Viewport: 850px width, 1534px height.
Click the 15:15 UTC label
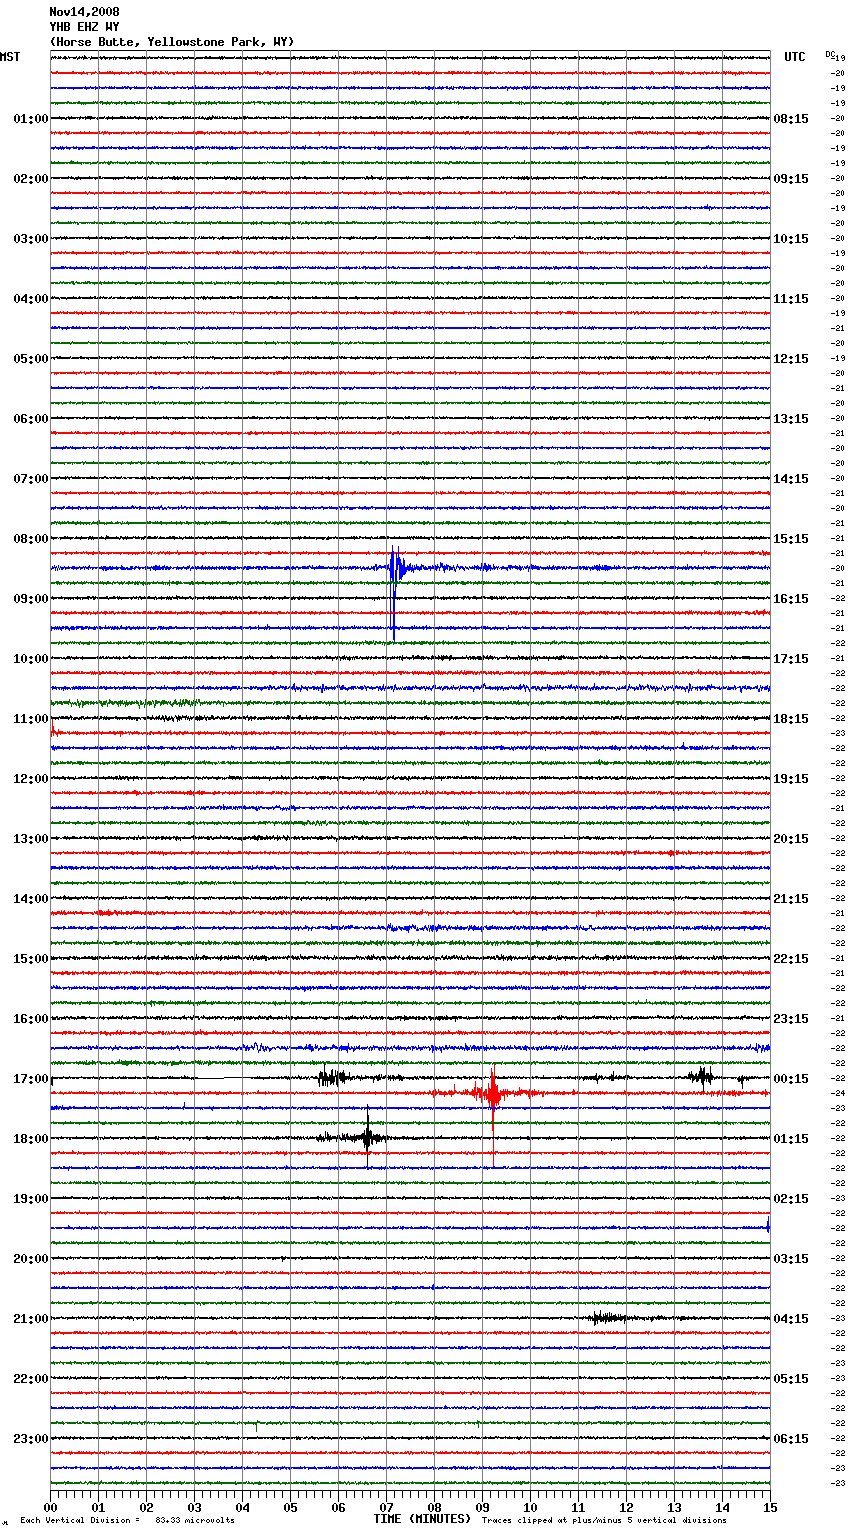(791, 539)
